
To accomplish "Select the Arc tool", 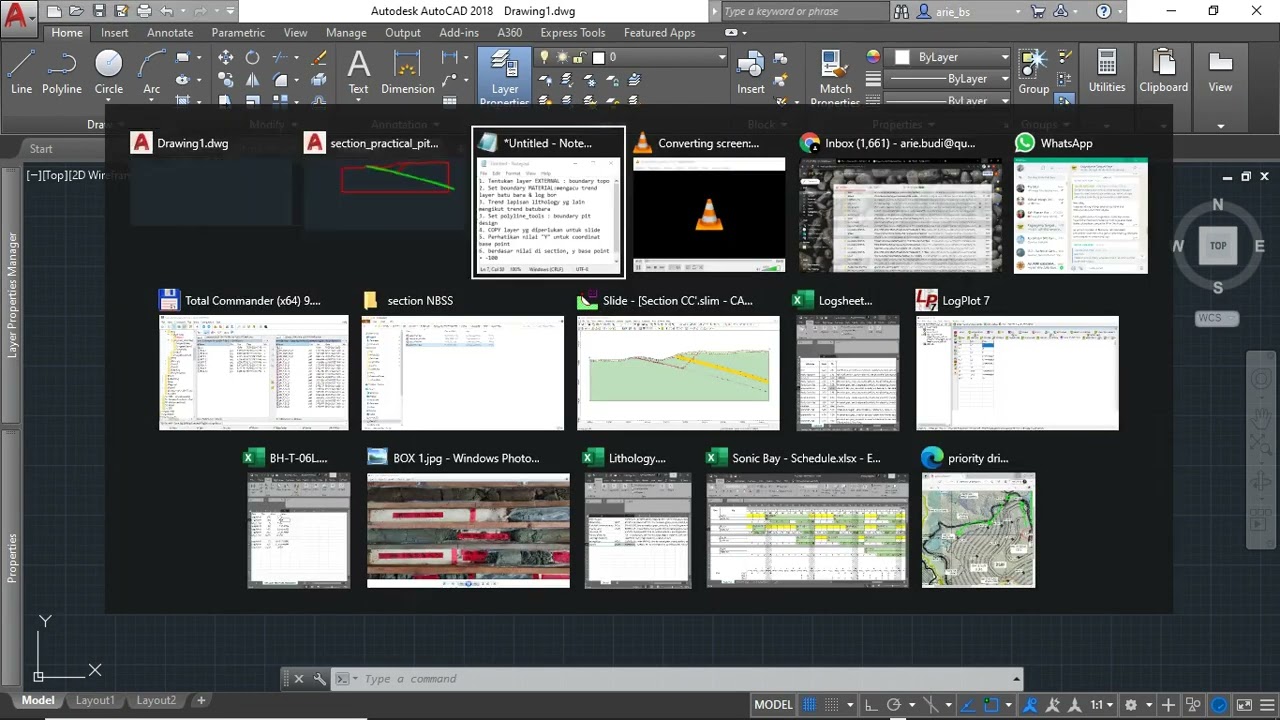I will (x=151, y=72).
